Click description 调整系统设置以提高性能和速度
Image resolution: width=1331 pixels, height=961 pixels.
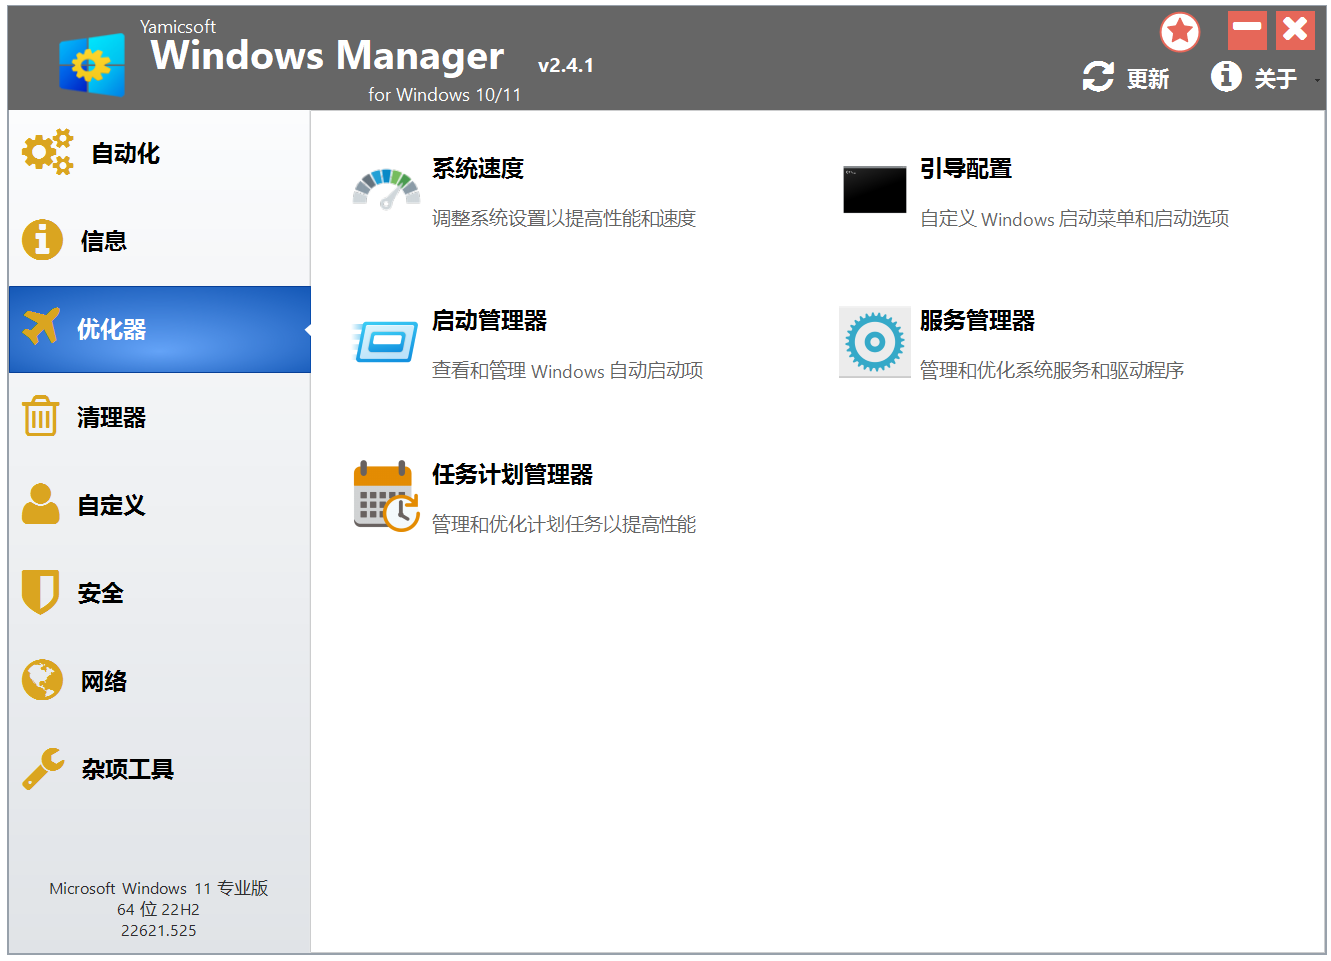[564, 218]
